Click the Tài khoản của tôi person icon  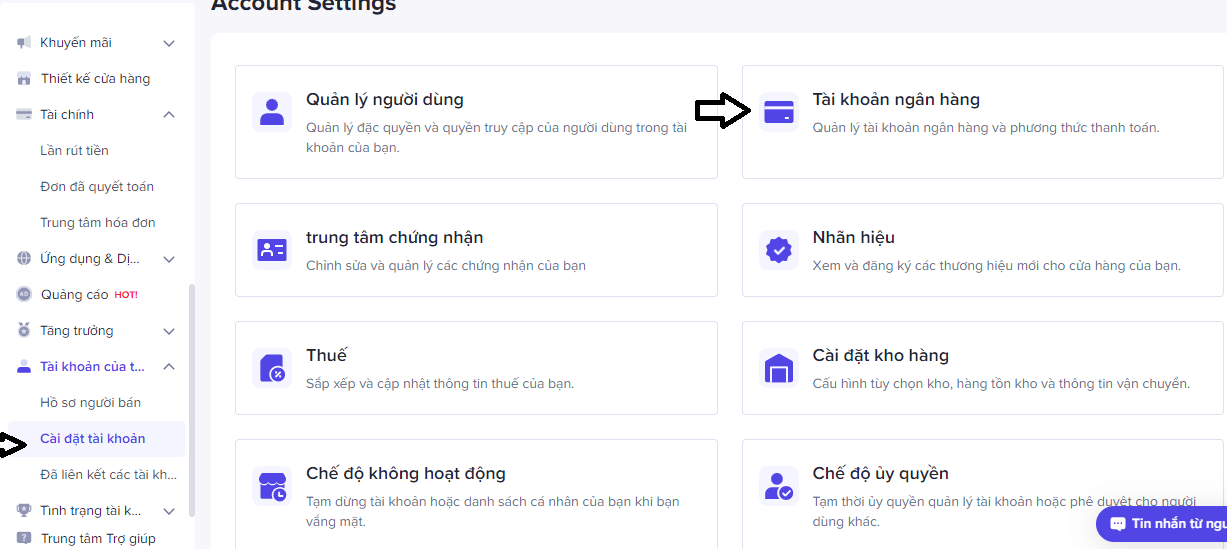tap(24, 367)
